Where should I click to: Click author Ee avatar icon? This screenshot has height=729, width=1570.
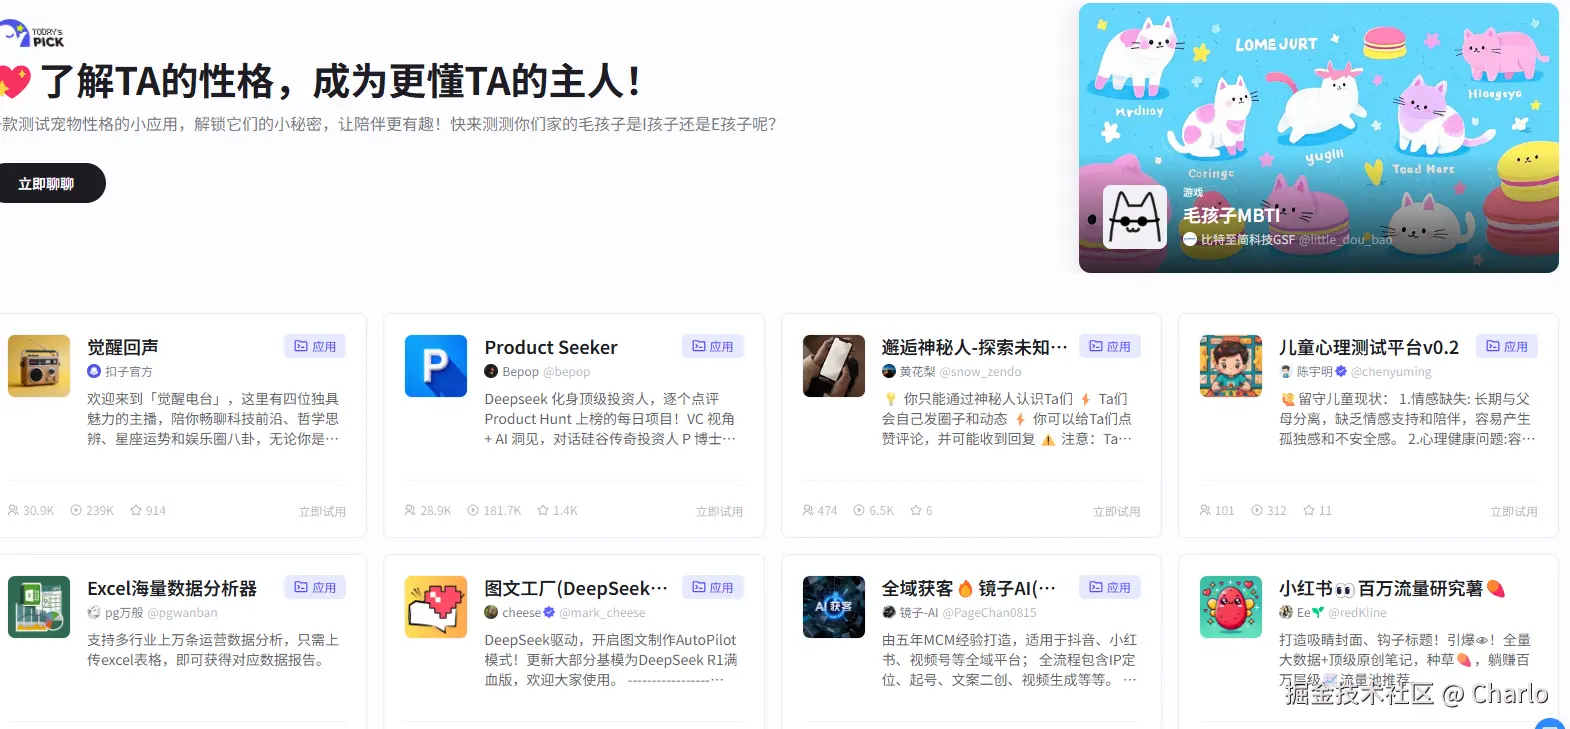[x=1286, y=612]
